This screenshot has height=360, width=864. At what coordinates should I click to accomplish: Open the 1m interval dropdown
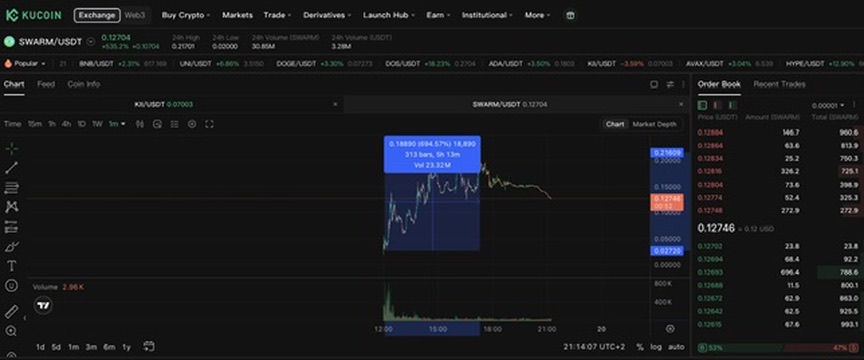click(x=117, y=124)
